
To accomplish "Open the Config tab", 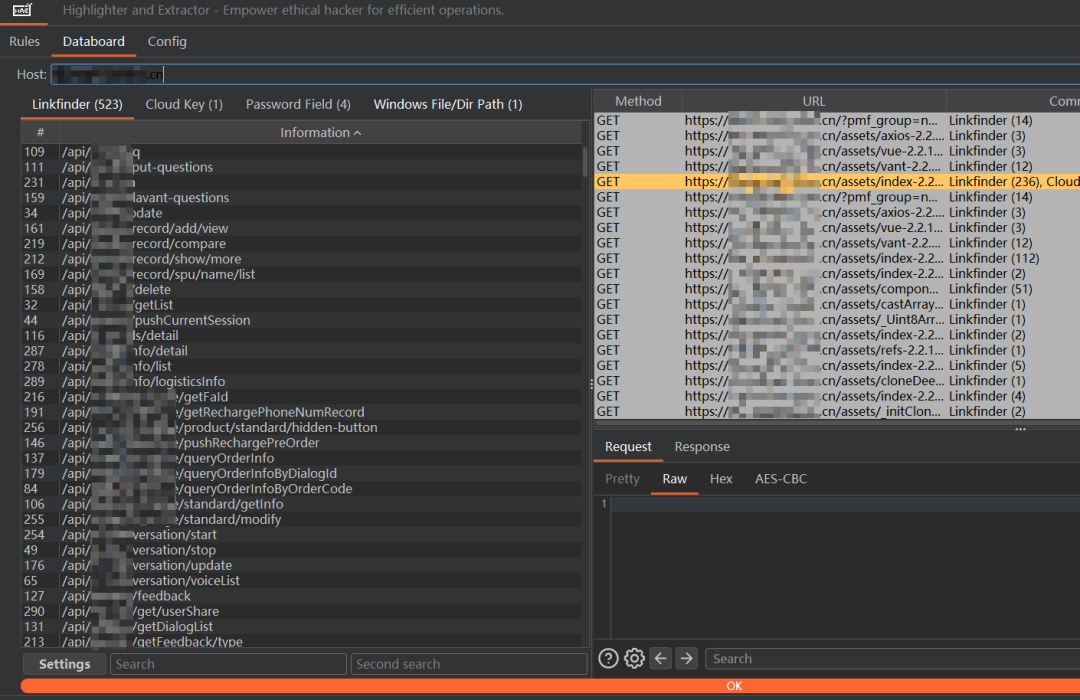I will click(x=167, y=41).
